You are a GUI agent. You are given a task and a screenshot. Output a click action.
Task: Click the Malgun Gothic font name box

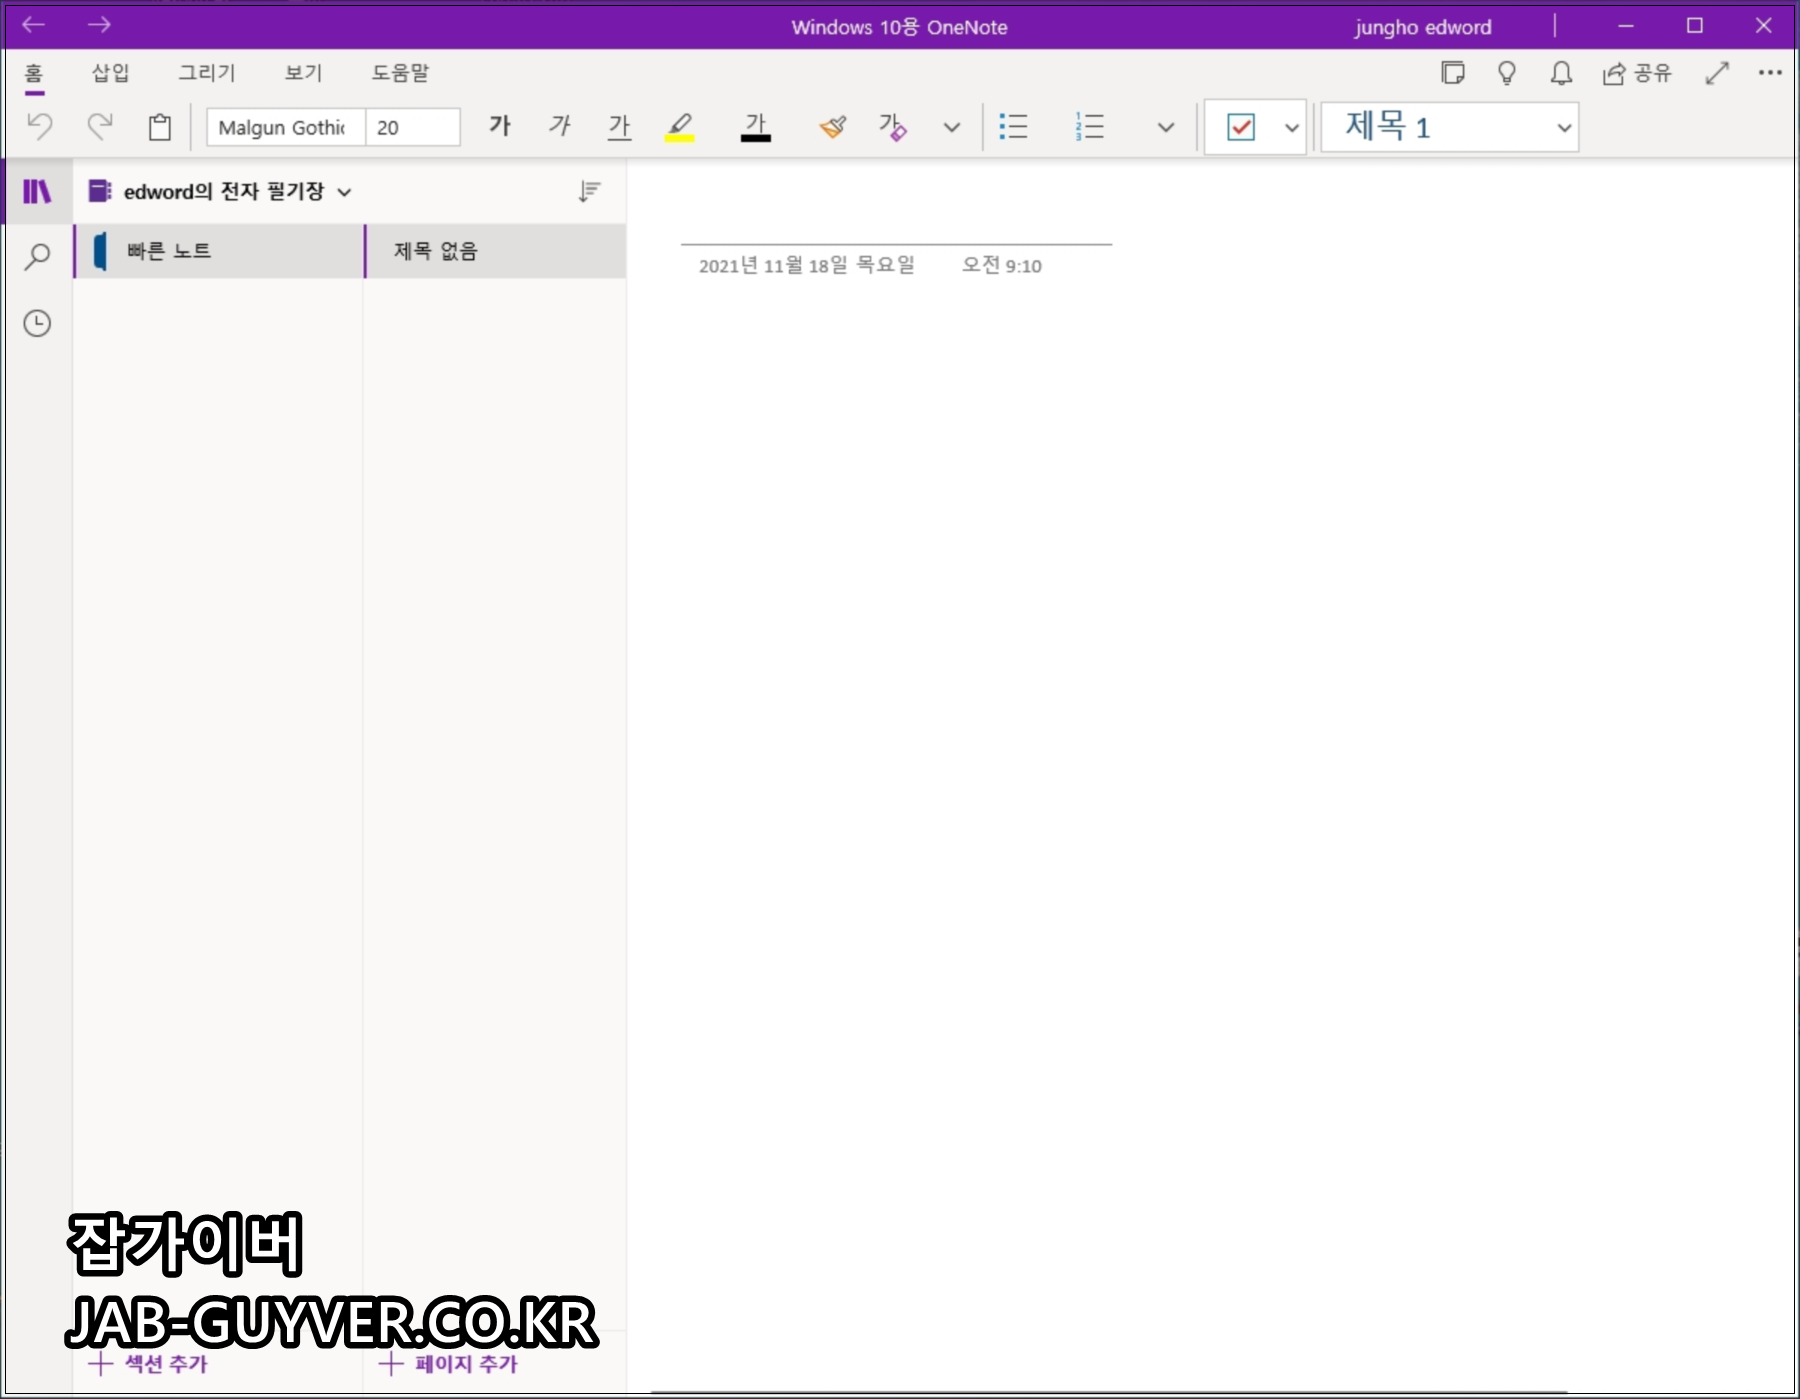[x=286, y=127]
